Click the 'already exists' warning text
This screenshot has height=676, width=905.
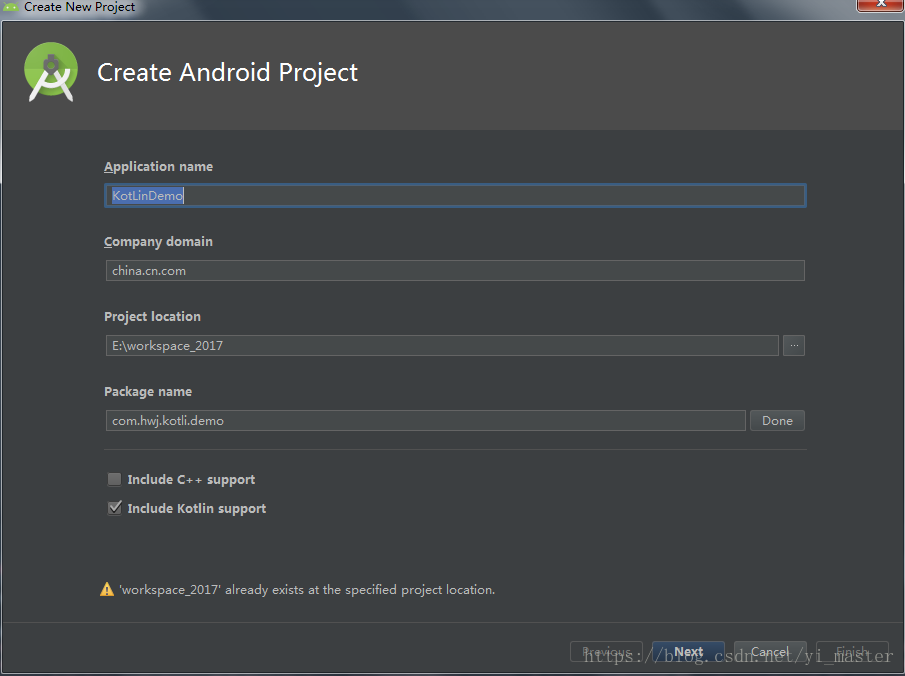point(307,590)
